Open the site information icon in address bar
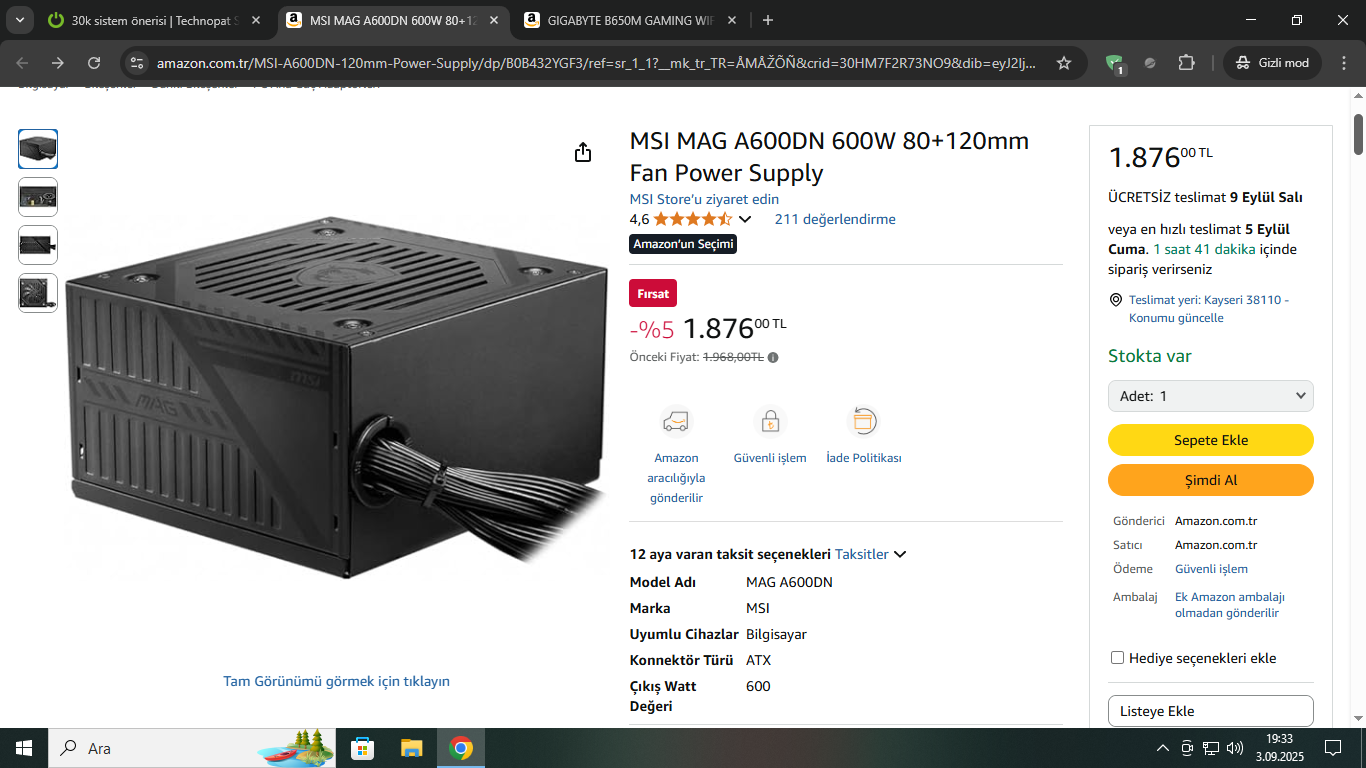 click(x=137, y=63)
